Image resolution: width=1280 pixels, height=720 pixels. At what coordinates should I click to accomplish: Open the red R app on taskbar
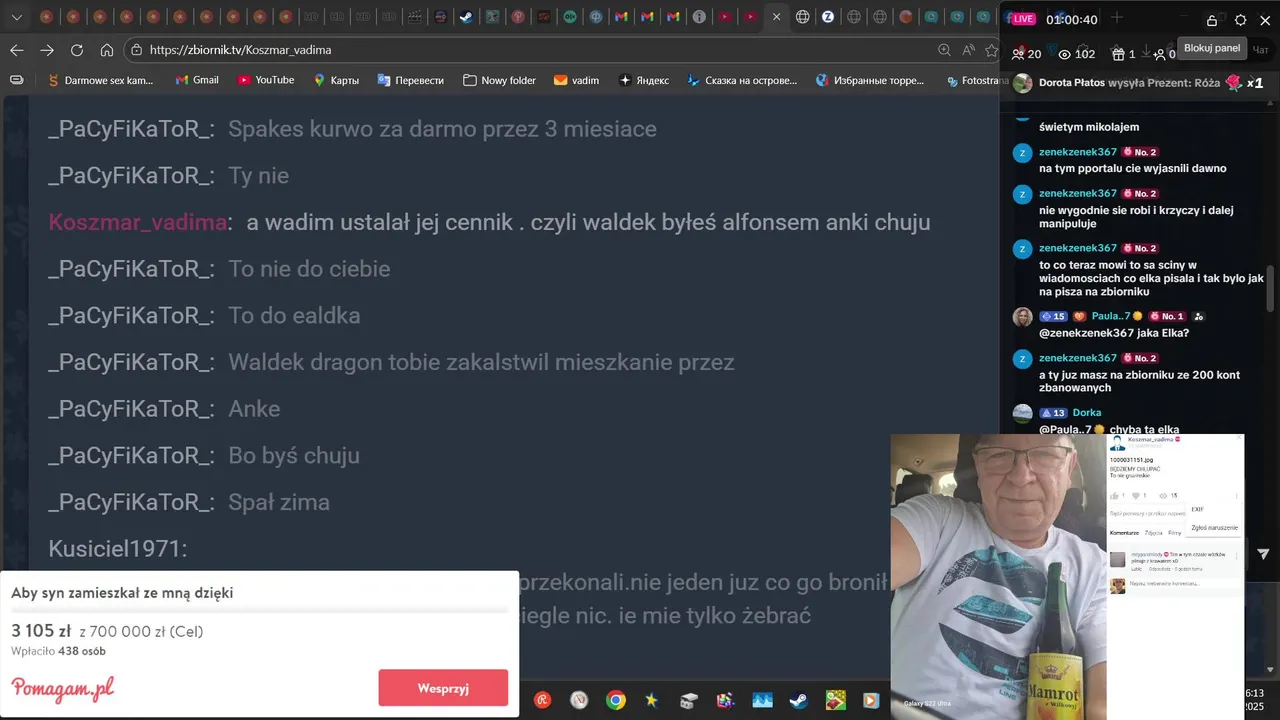[542, 700]
